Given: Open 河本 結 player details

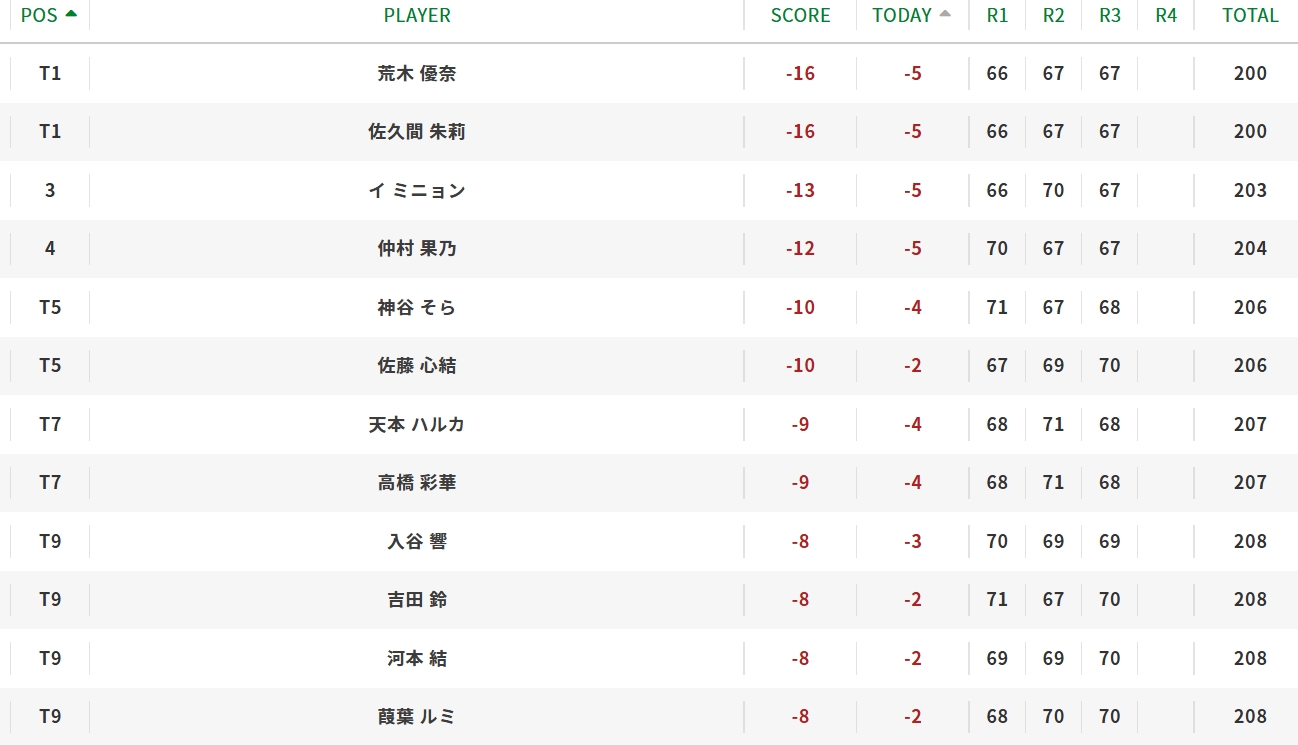Looking at the screenshot, I should click(417, 658).
